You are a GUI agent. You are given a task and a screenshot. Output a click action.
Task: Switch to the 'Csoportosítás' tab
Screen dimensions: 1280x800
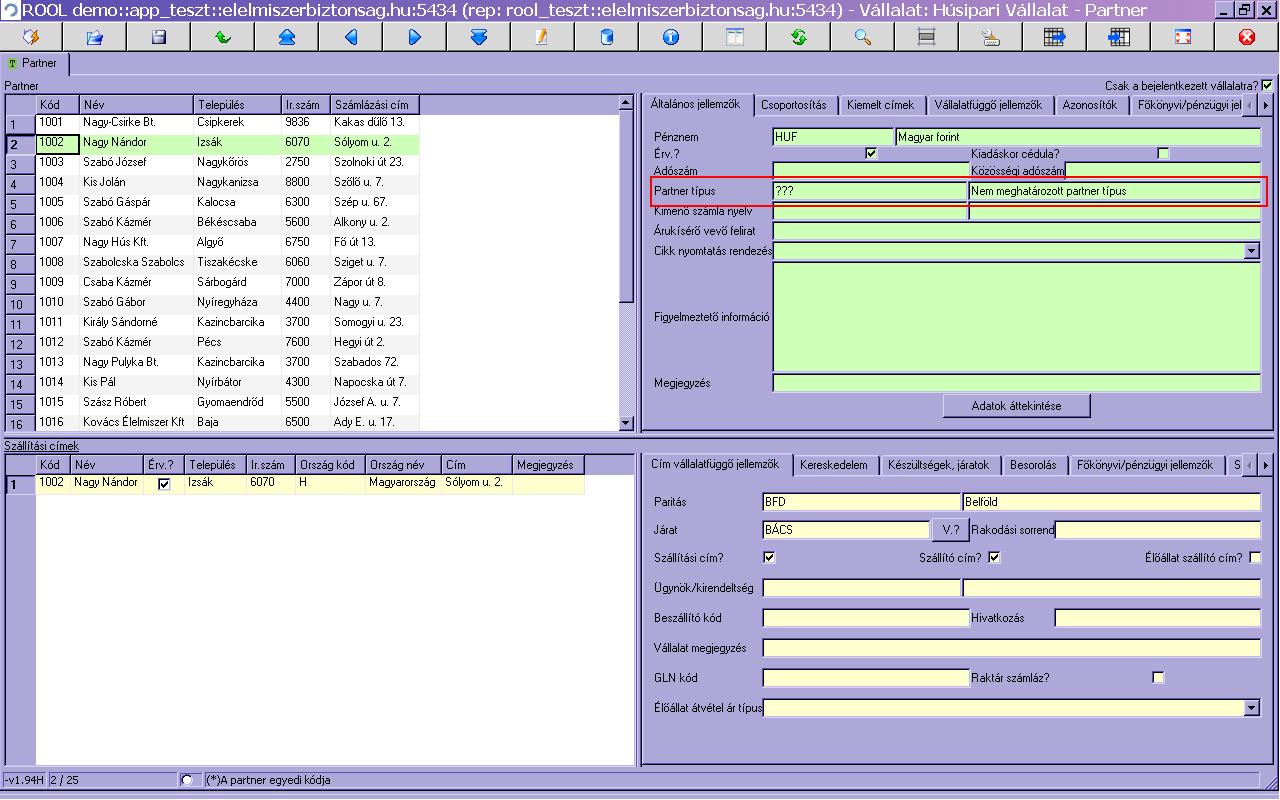pyautogui.click(x=793, y=105)
